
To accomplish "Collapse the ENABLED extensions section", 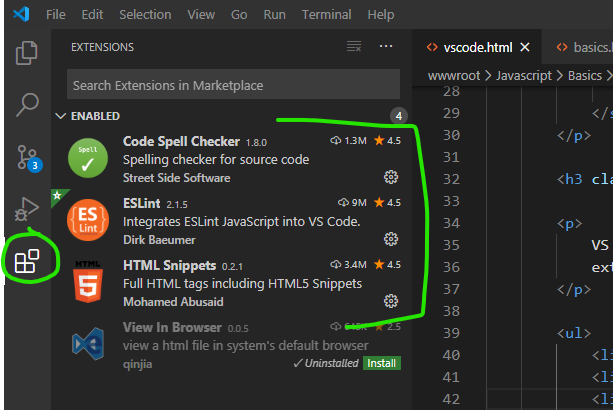I will [61, 116].
